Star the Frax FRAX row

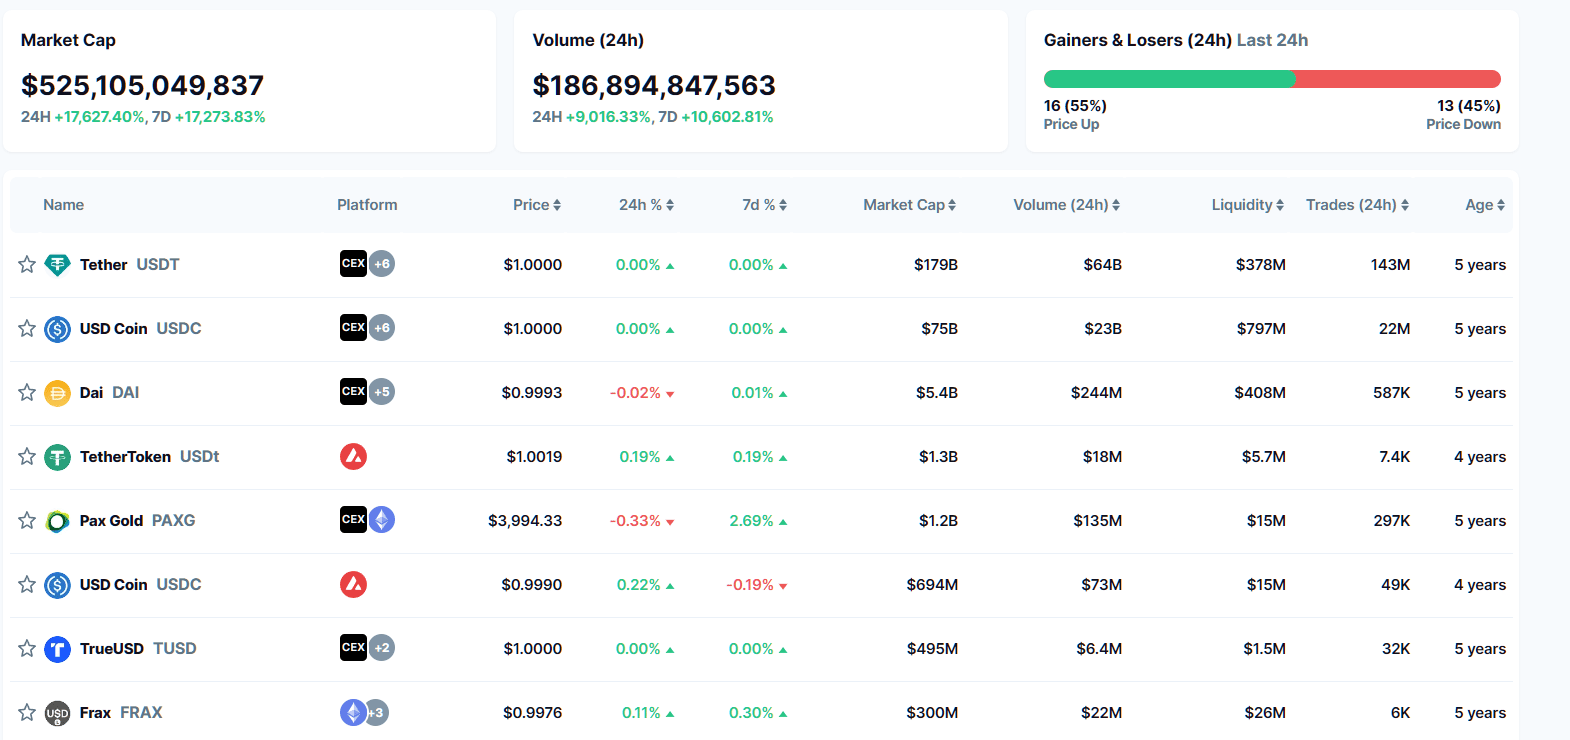coord(27,712)
